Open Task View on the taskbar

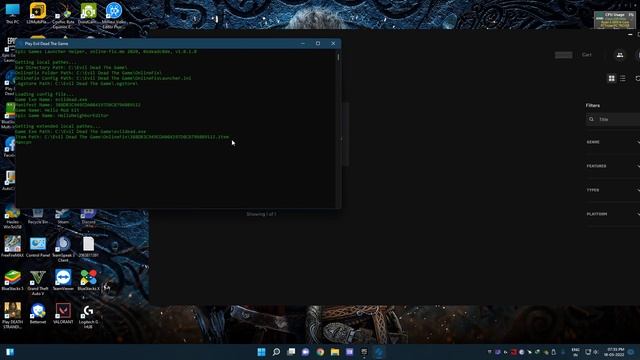[x=291, y=352]
